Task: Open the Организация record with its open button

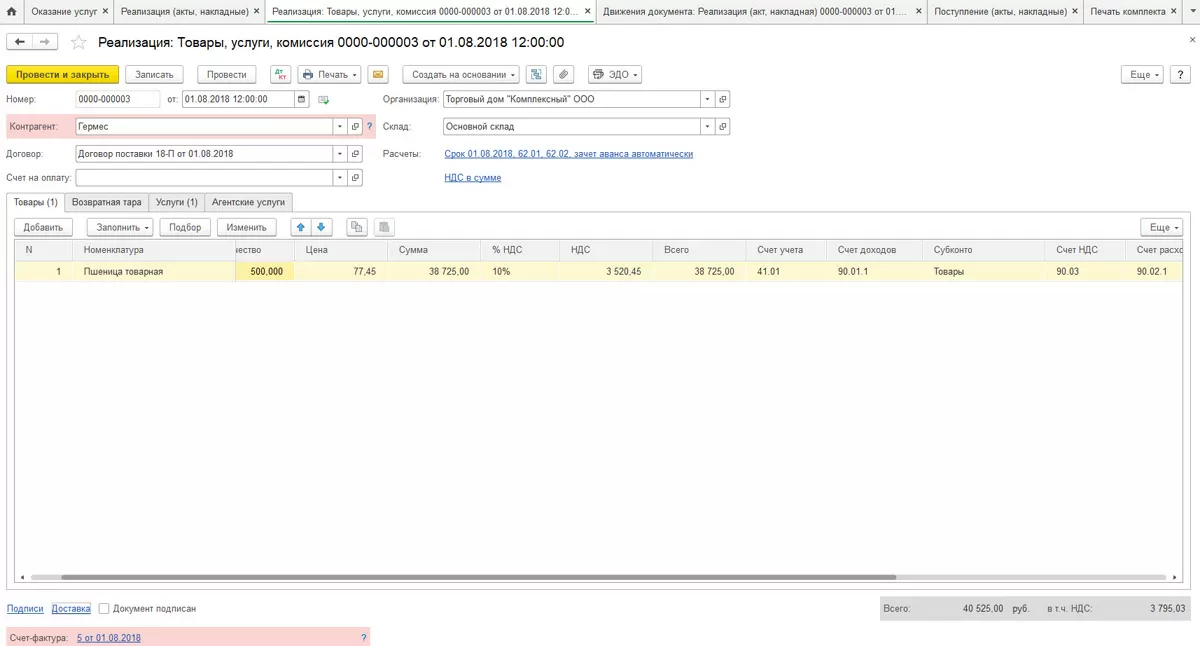Action: [722, 99]
